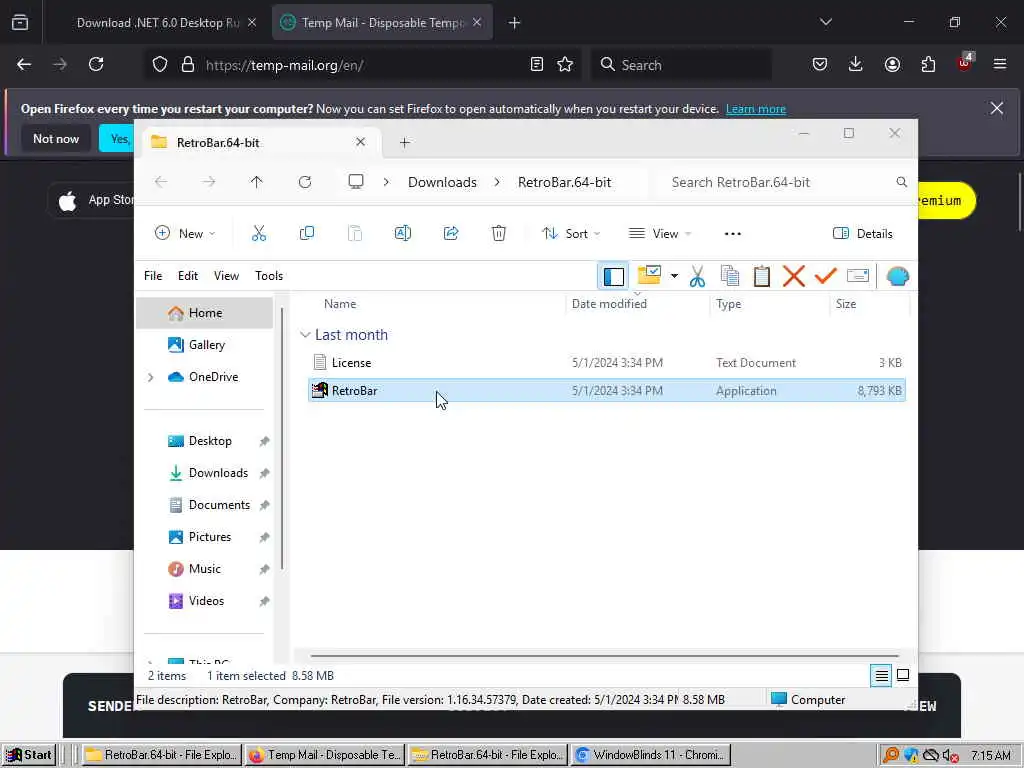
Task: Close the RetroBar.64-bit Explorer tab
Action: [360, 142]
